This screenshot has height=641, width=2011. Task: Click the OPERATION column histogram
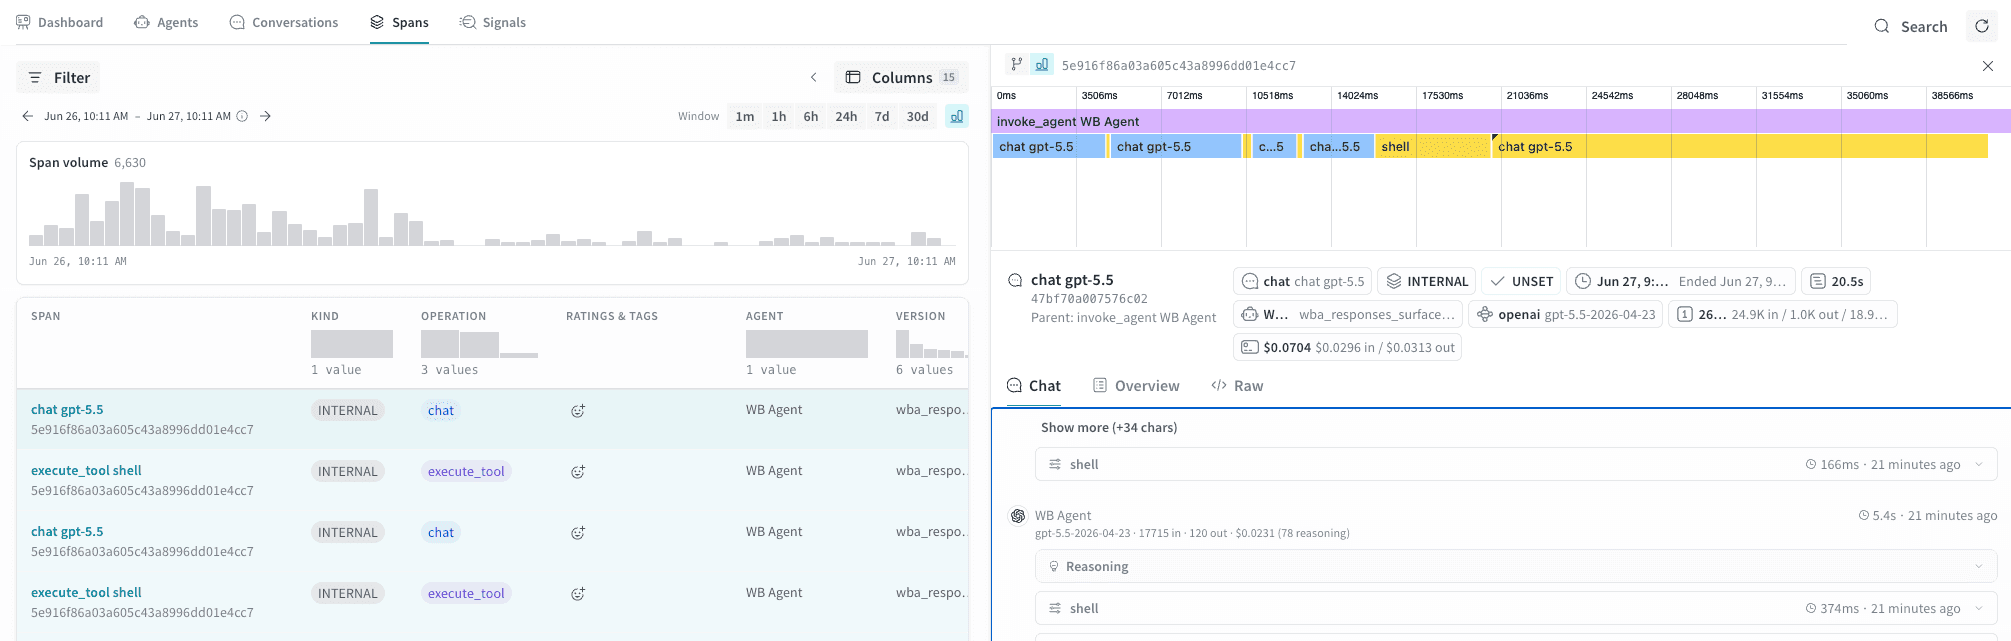click(479, 344)
